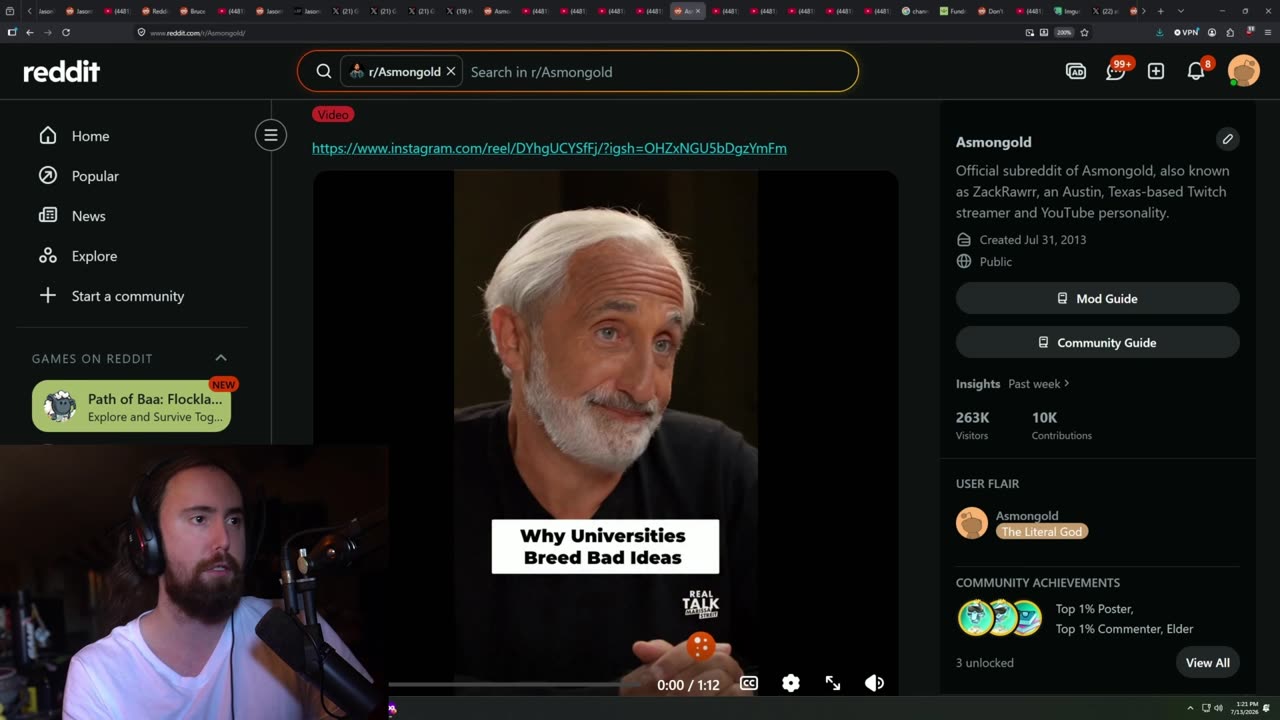Open site security shield icon
Viewport: 1280px width, 720px height.
(x=141, y=32)
